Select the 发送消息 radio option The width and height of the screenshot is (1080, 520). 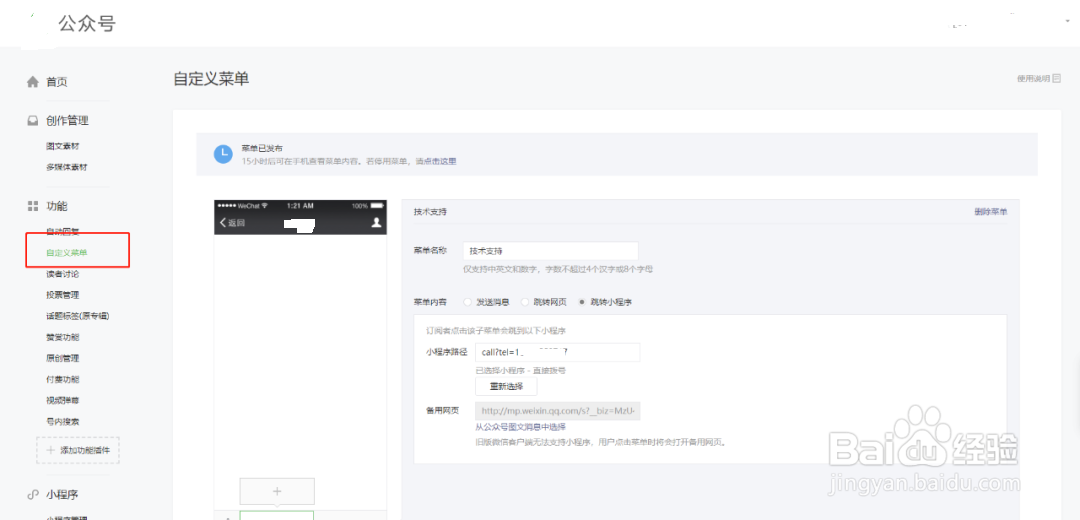[468, 302]
